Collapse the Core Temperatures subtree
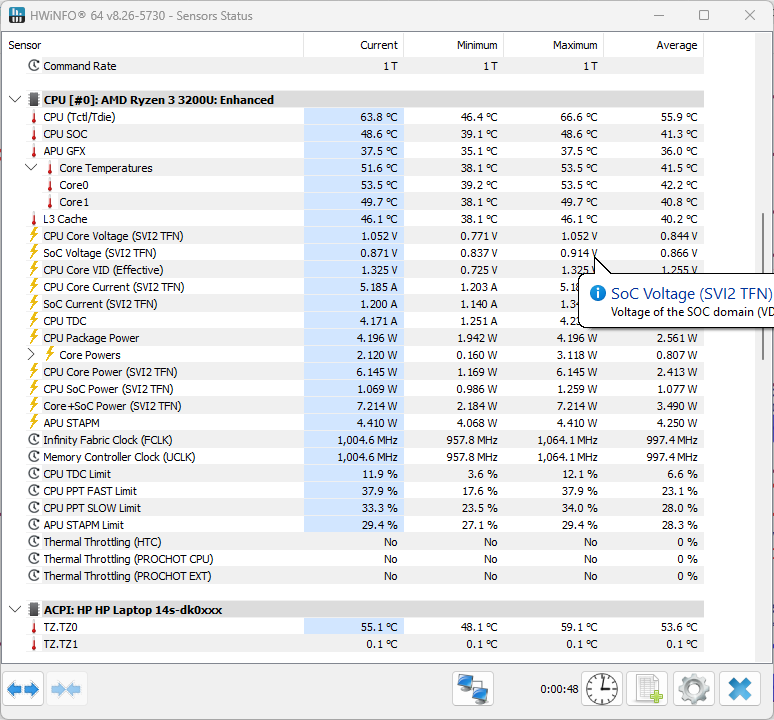 click(x=31, y=168)
